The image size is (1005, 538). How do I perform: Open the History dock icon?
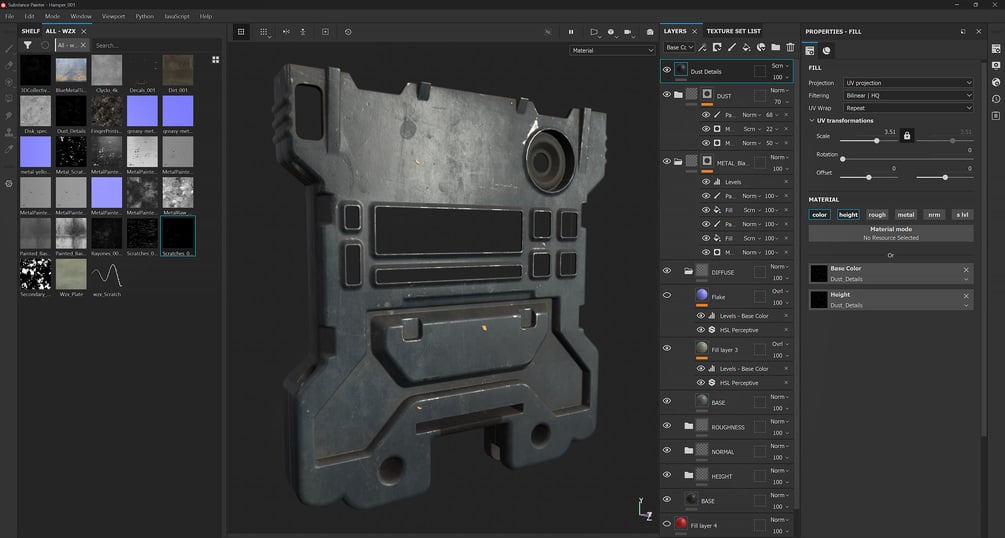996,99
